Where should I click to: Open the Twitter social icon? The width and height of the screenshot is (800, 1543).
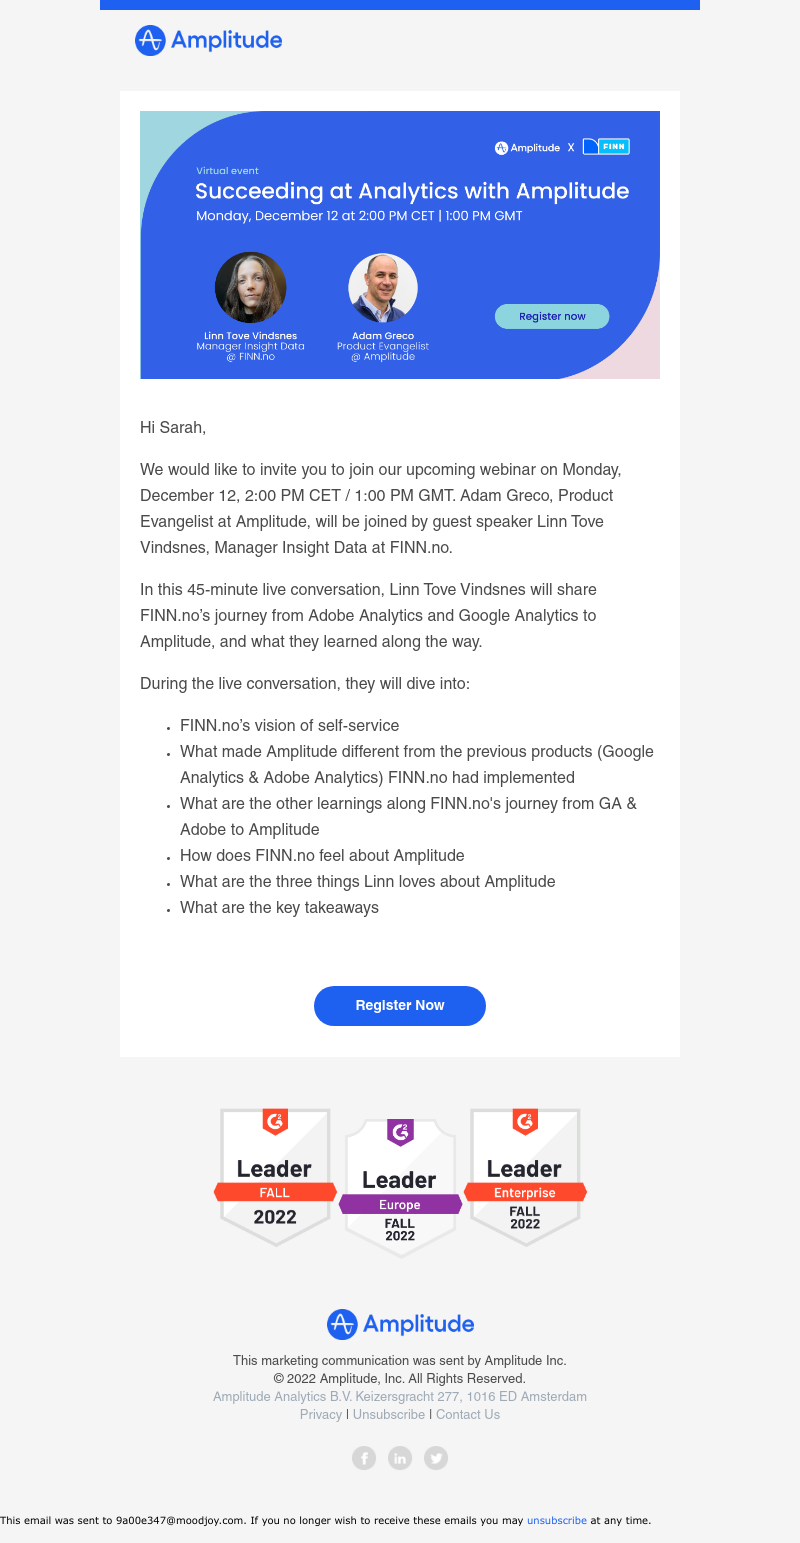point(436,1458)
